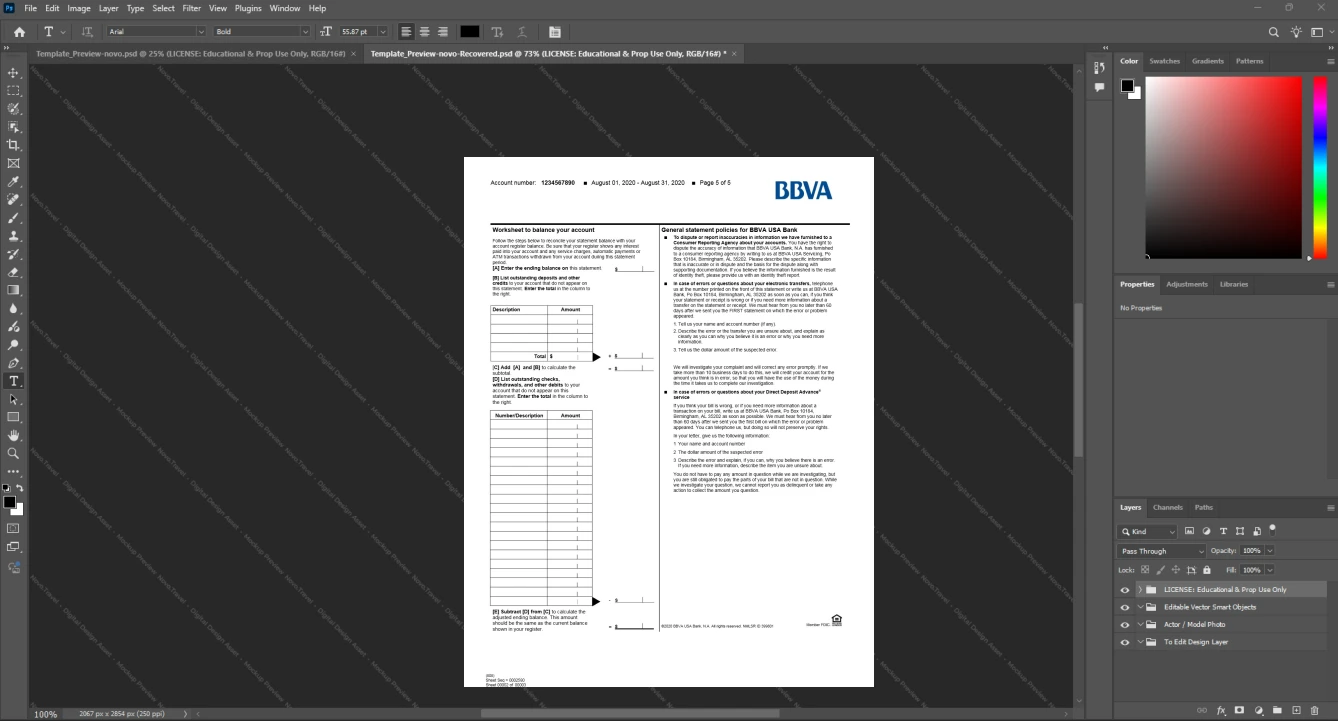Select the Eyedropper tool
This screenshot has height=721, width=1338.
point(14,182)
